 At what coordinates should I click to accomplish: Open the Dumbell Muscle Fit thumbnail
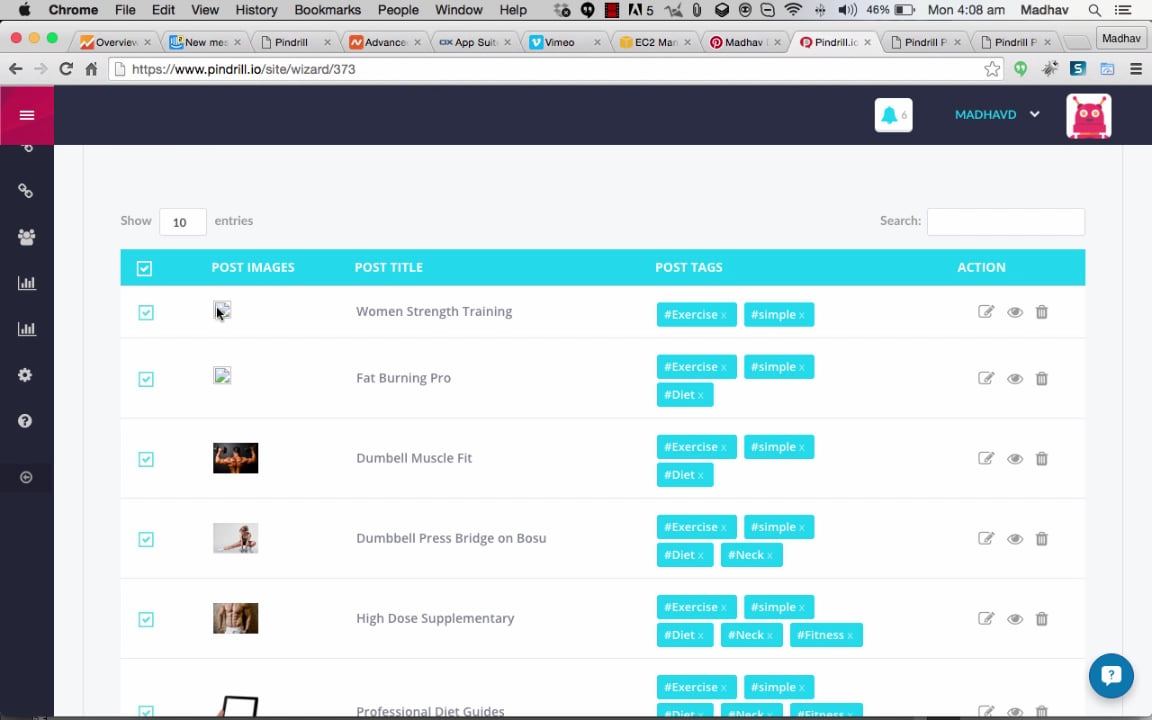coord(235,458)
